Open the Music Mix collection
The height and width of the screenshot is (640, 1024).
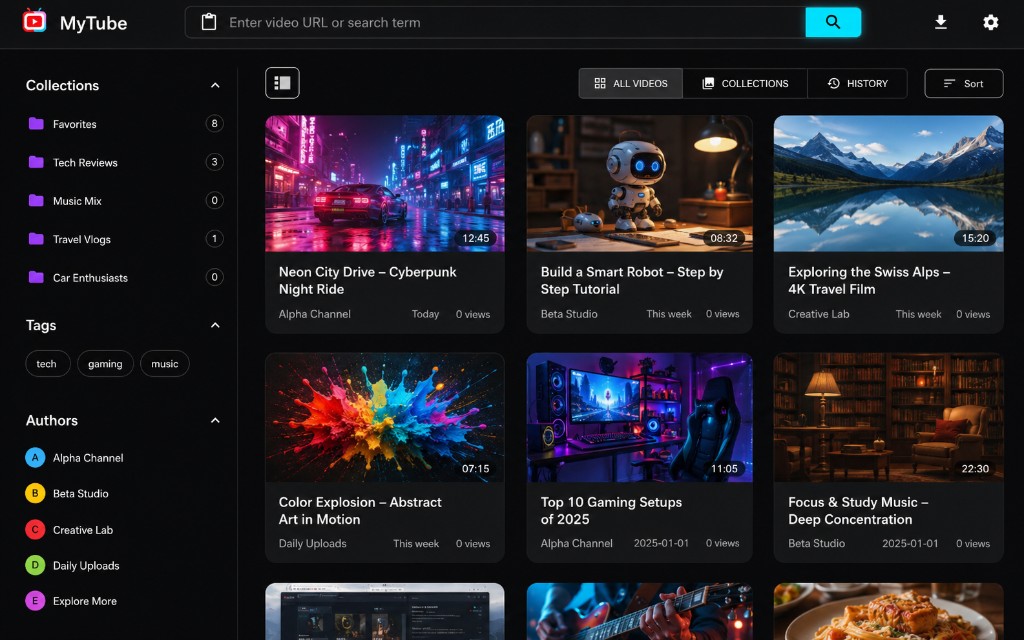tap(124, 200)
